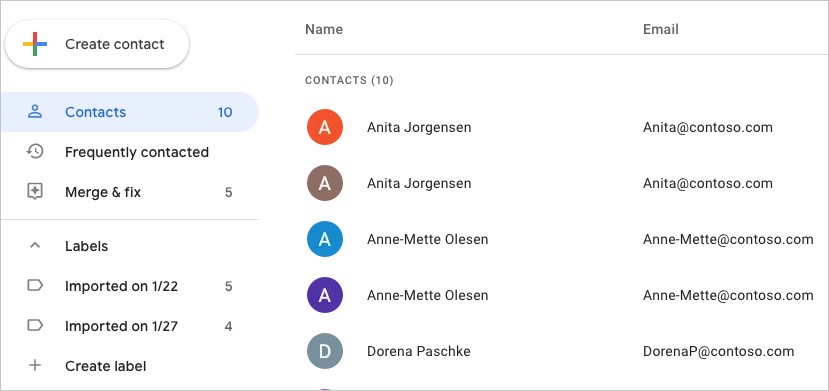This screenshot has height=391, width=829.
Task: Open DorenaP@contoso.com email entry
Action: coord(719,351)
